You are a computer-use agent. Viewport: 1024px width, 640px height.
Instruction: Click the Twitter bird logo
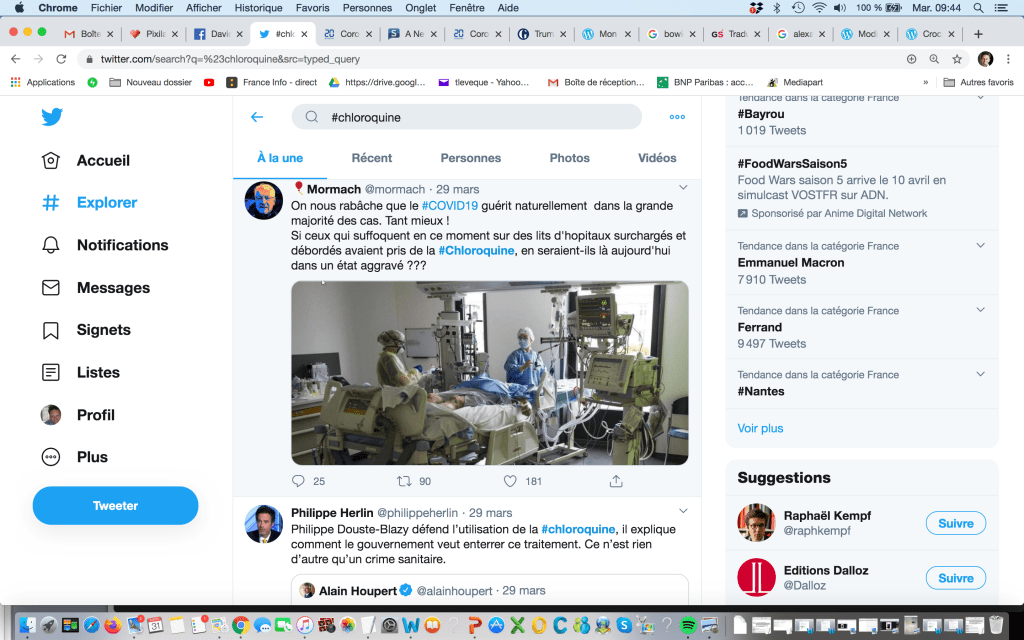52,117
